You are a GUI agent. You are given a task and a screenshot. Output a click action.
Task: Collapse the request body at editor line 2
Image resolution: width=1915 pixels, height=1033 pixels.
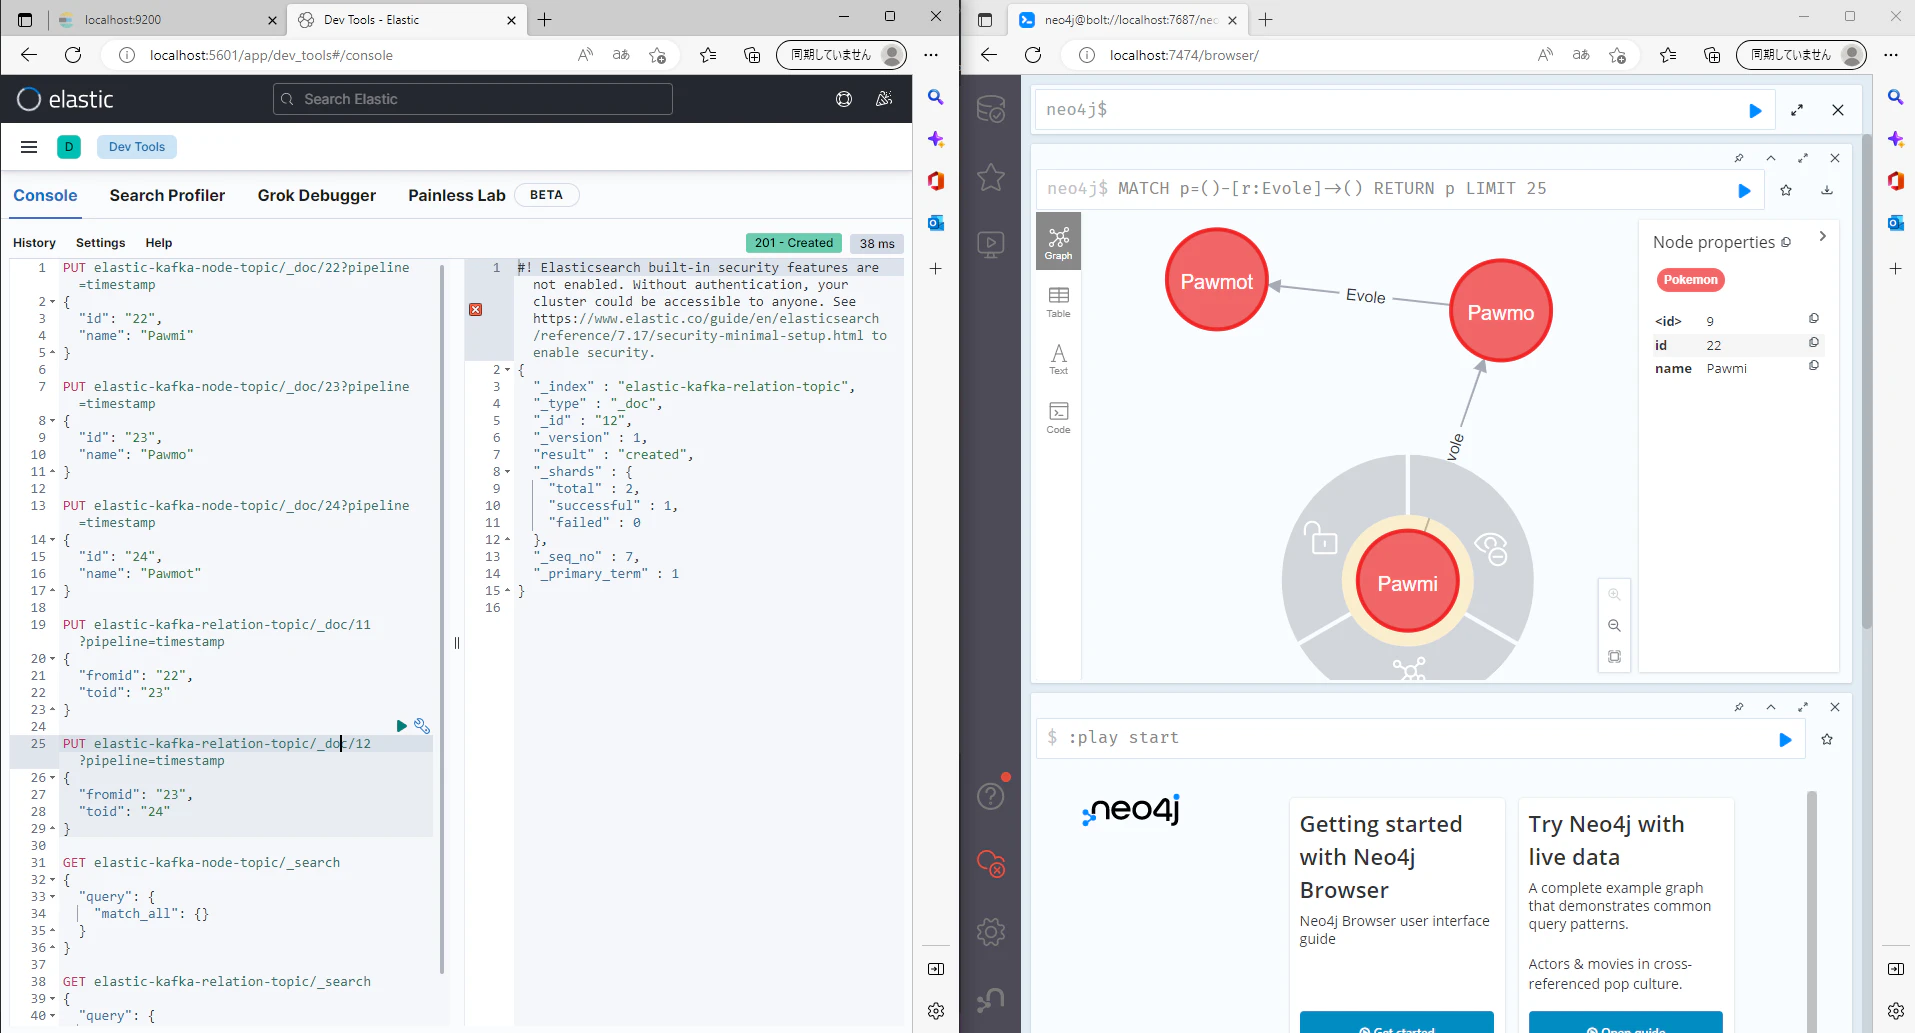(x=53, y=302)
